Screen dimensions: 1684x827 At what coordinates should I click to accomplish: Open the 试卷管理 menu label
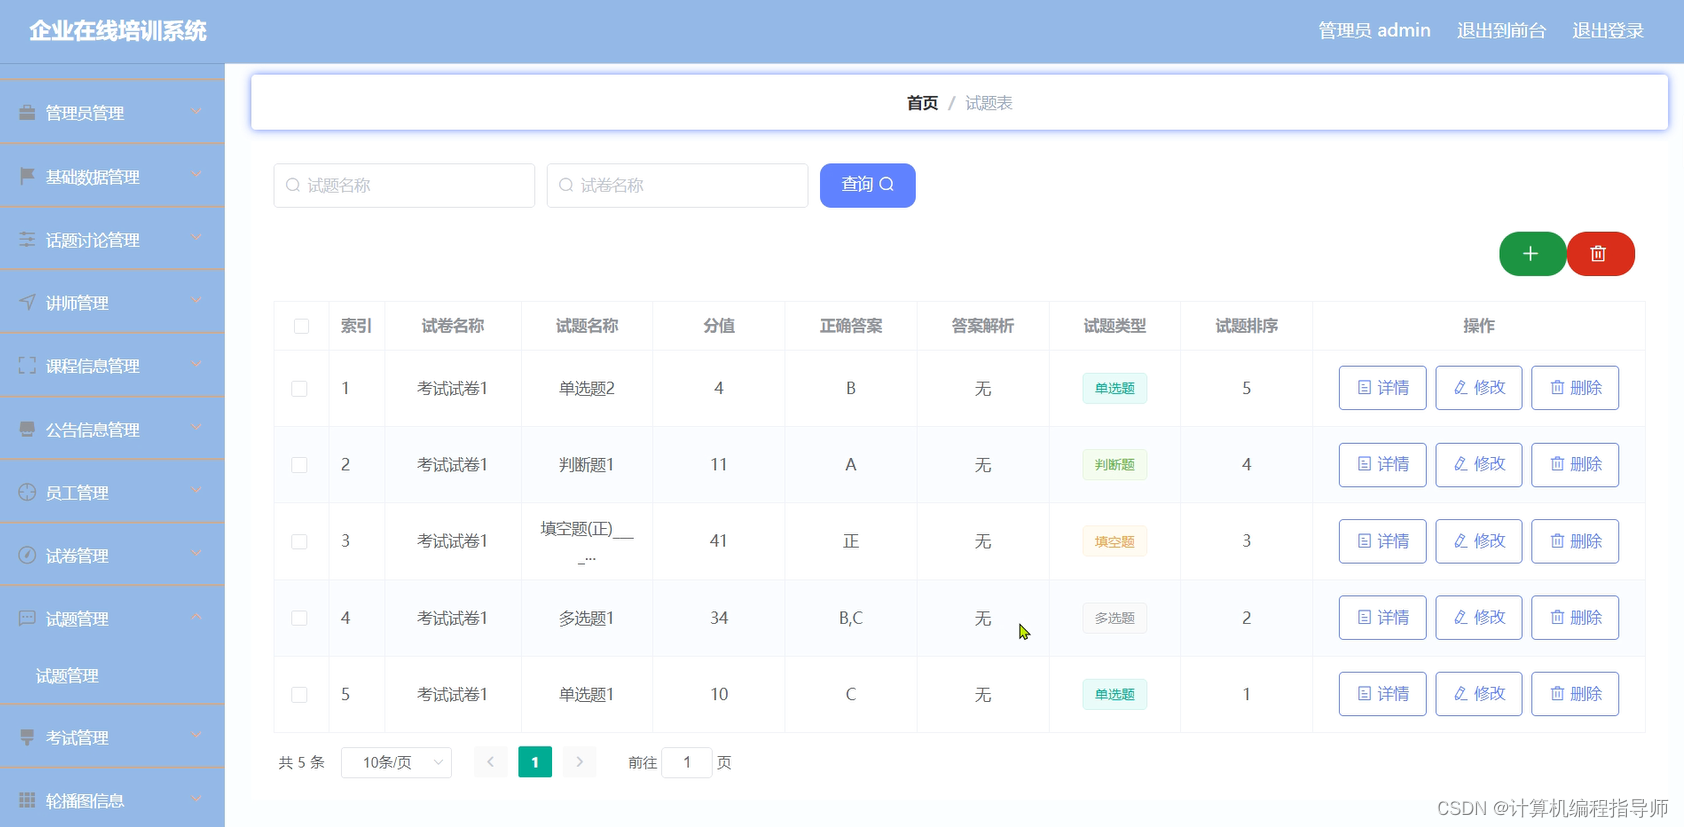(x=77, y=556)
